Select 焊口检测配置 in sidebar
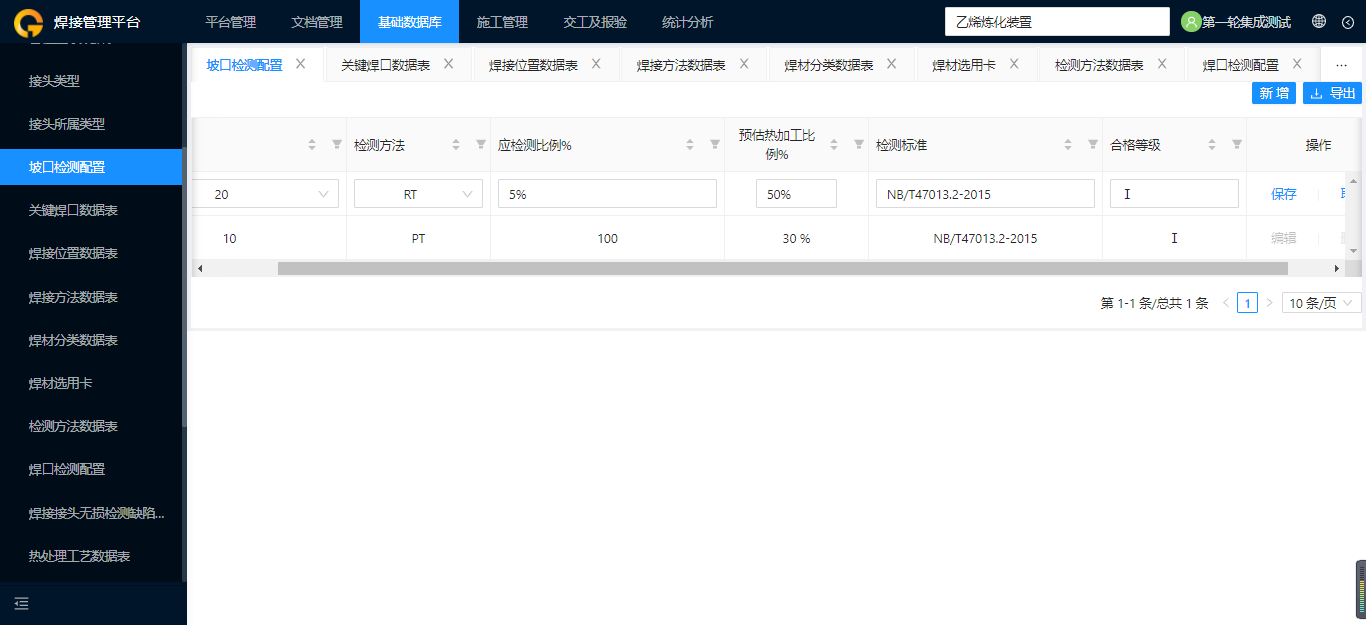1366x625 pixels. (x=91, y=469)
